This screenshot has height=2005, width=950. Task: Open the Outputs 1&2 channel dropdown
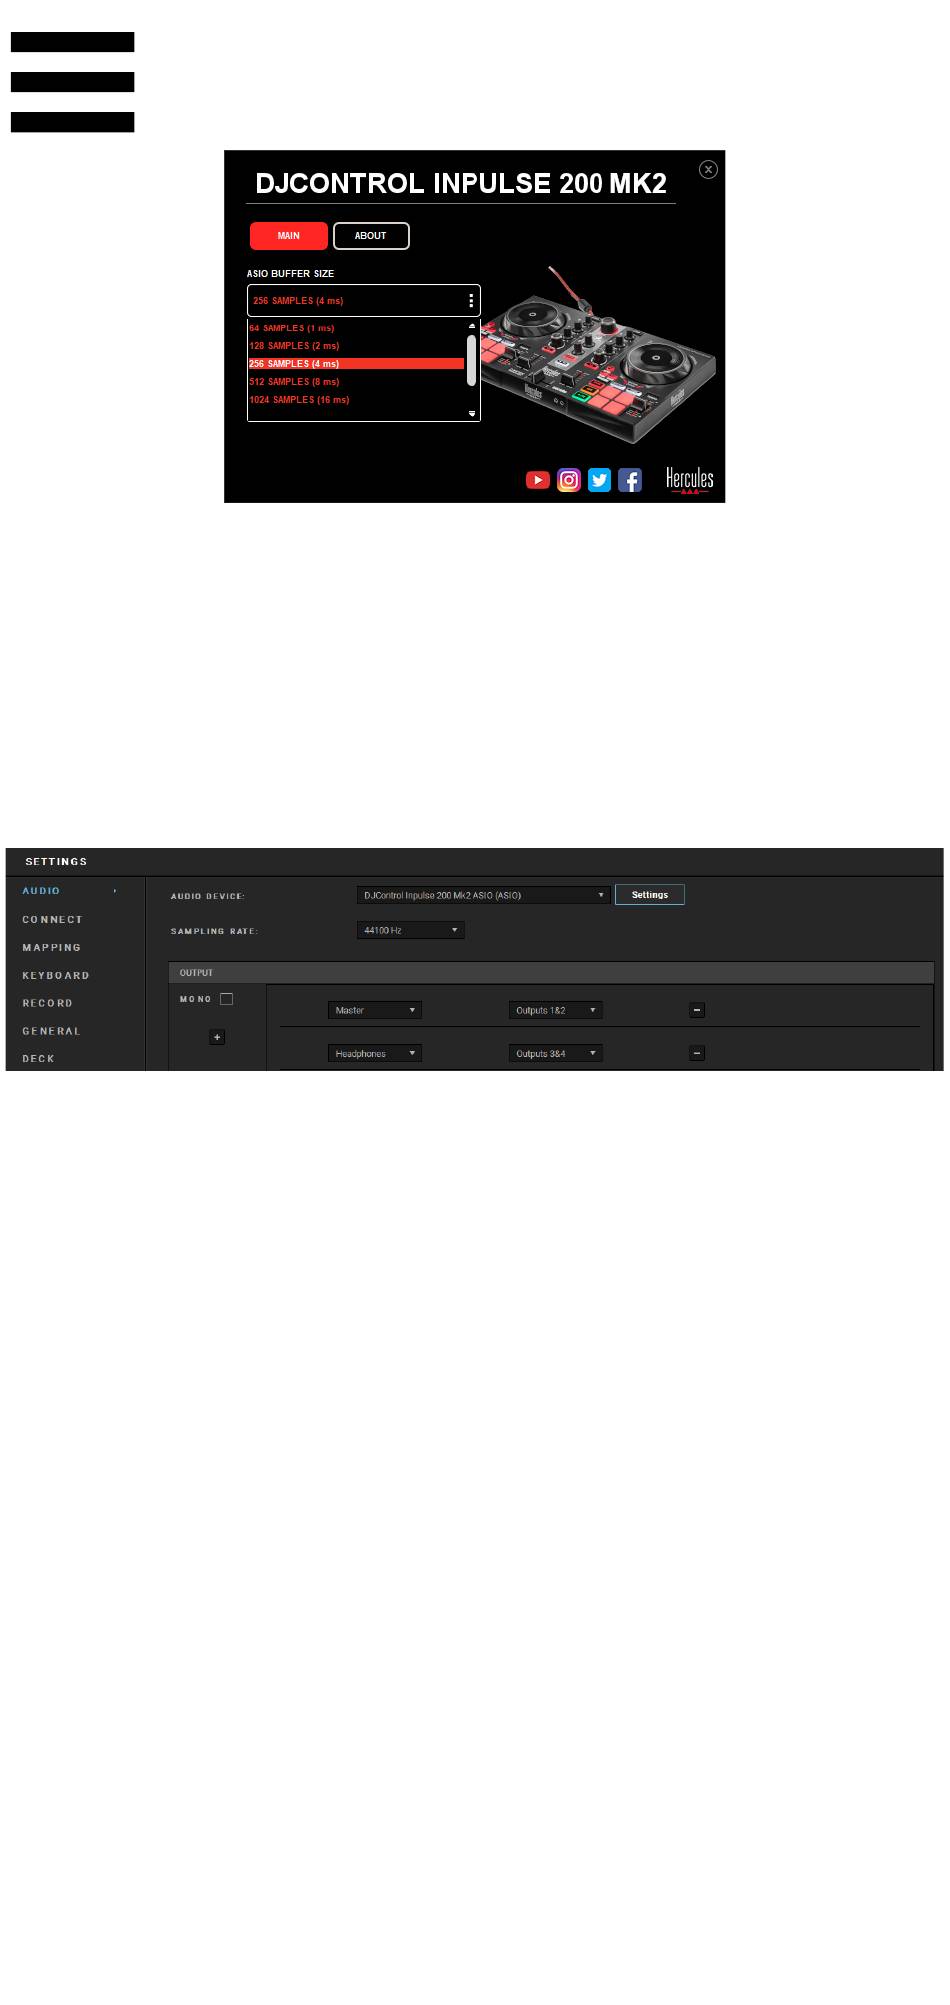point(556,1010)
